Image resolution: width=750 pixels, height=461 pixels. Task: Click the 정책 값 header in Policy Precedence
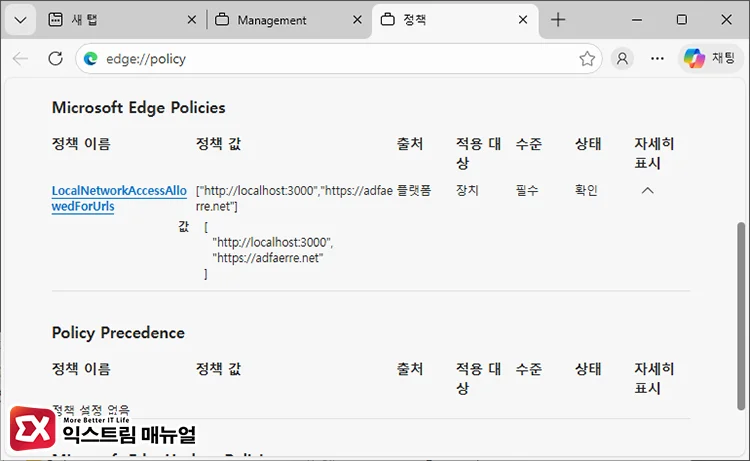point(218,369)
